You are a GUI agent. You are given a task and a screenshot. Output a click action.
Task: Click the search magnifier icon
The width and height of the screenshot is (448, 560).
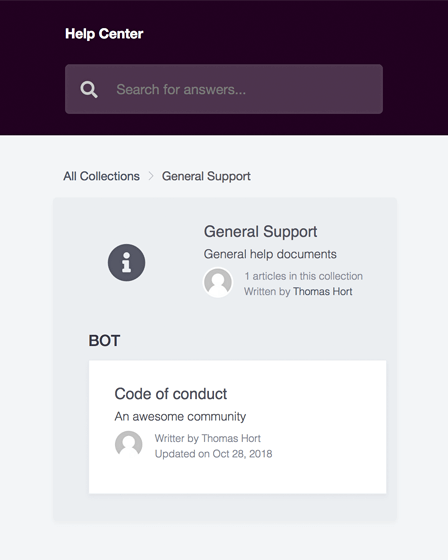coord(89,89)
